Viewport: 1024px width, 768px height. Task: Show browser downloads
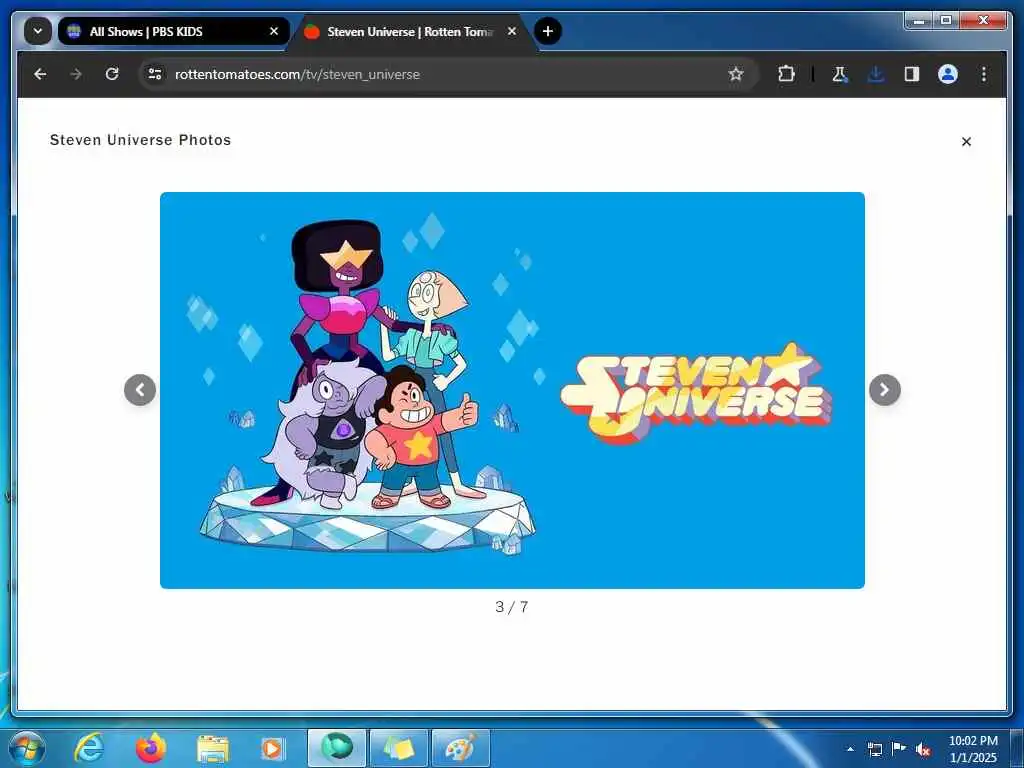[x=876, y=74]
